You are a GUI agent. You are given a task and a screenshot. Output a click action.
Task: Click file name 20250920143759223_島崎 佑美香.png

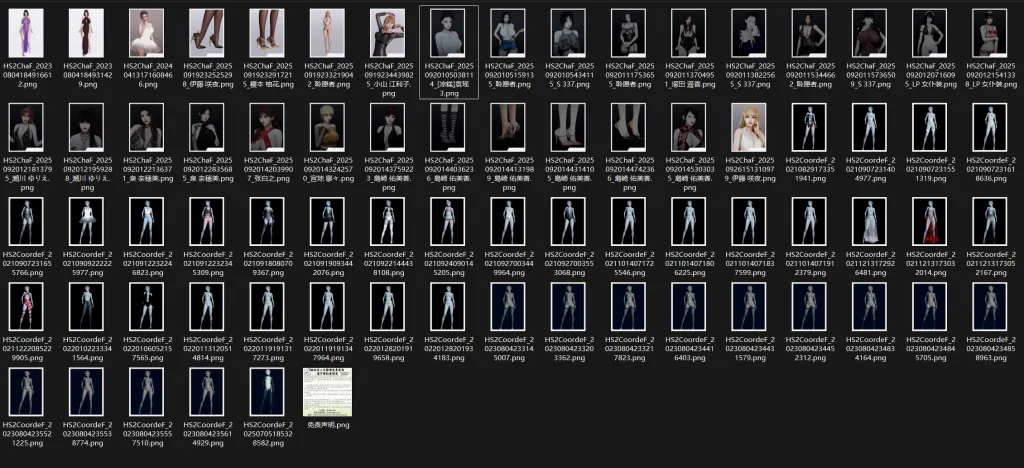coord(387,174)
